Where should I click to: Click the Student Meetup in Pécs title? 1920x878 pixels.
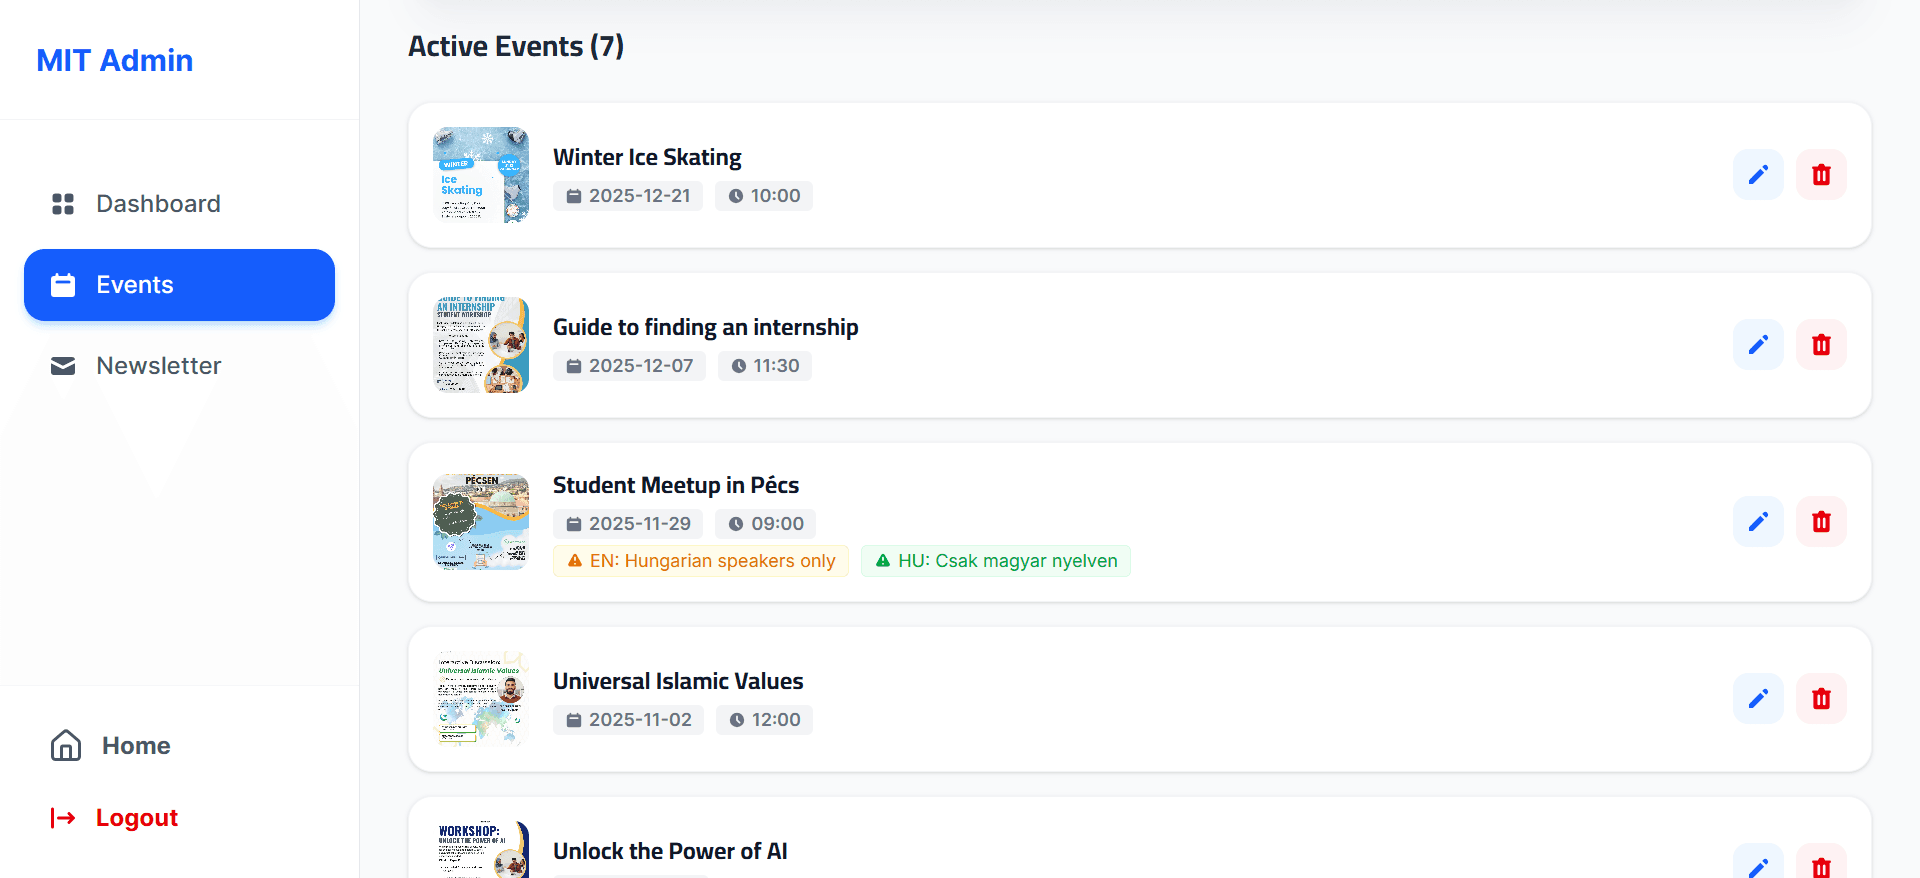[676, 485]
